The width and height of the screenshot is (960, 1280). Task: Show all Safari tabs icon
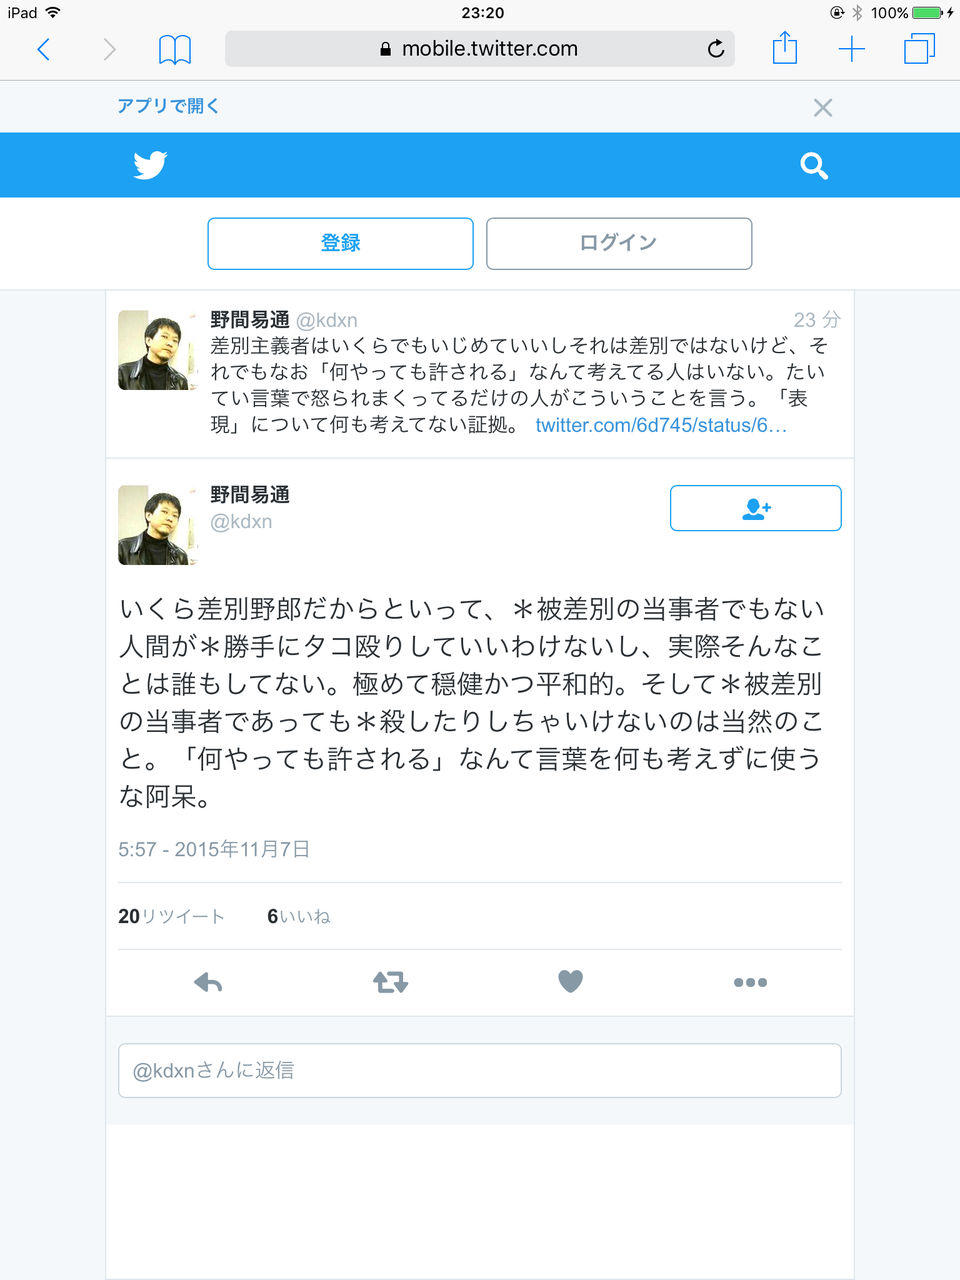coord(919,49)
